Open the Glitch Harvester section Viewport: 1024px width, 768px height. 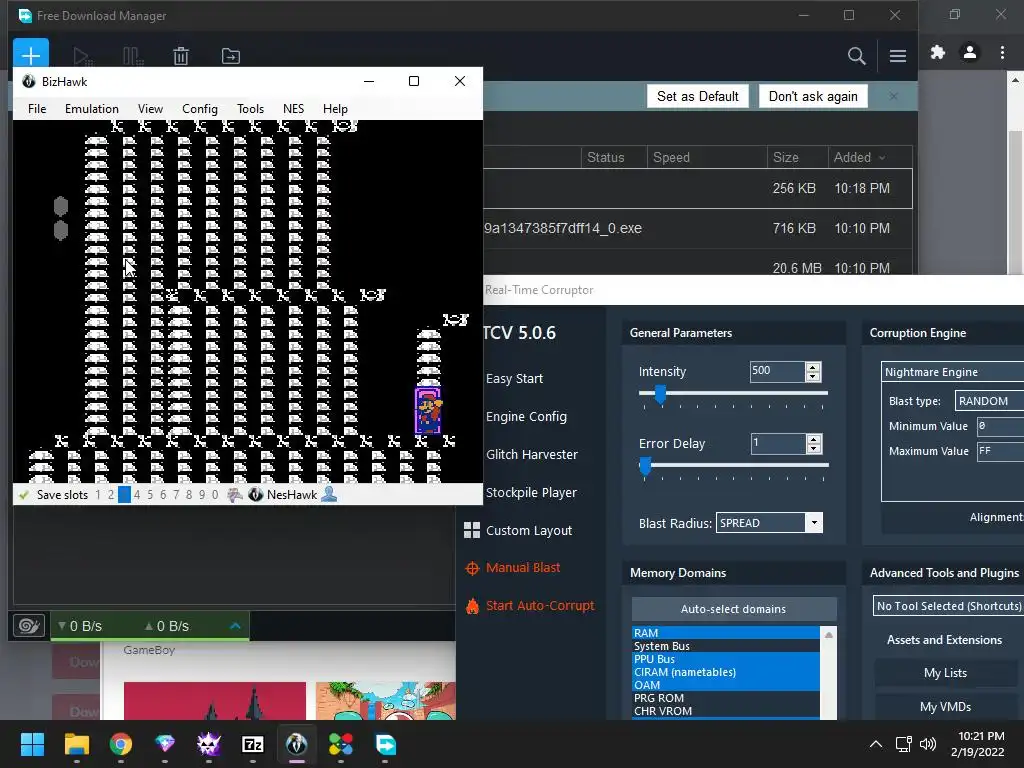pyautogui.click(x=532, y=455)
